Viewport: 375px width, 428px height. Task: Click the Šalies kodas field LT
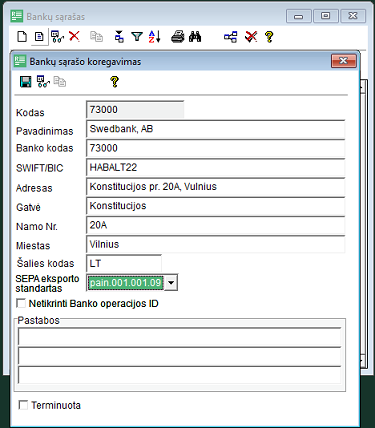pyautogui.click(x=124, y=263)
